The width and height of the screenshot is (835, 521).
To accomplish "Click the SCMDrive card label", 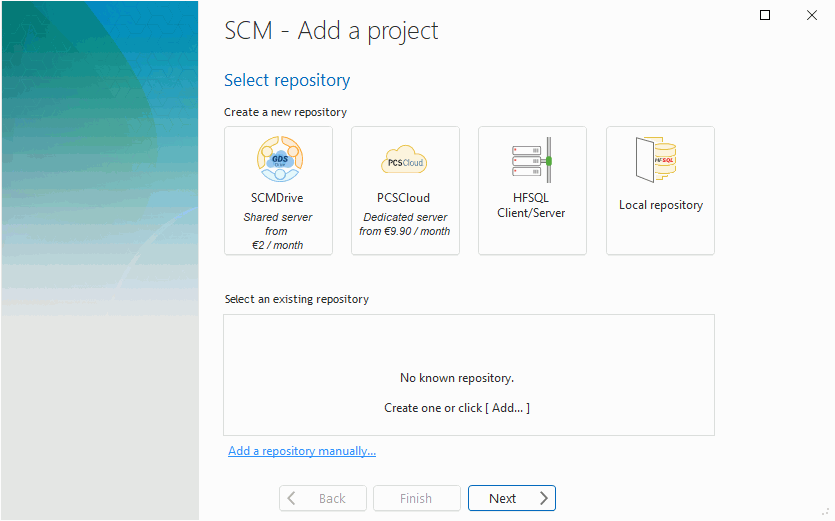I will point(277,198).
